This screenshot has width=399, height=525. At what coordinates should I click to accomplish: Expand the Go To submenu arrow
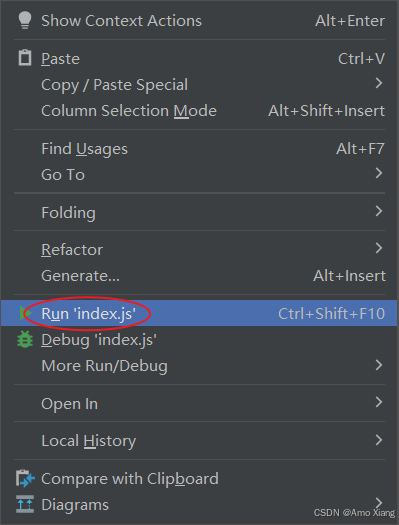tap(379, 173)
